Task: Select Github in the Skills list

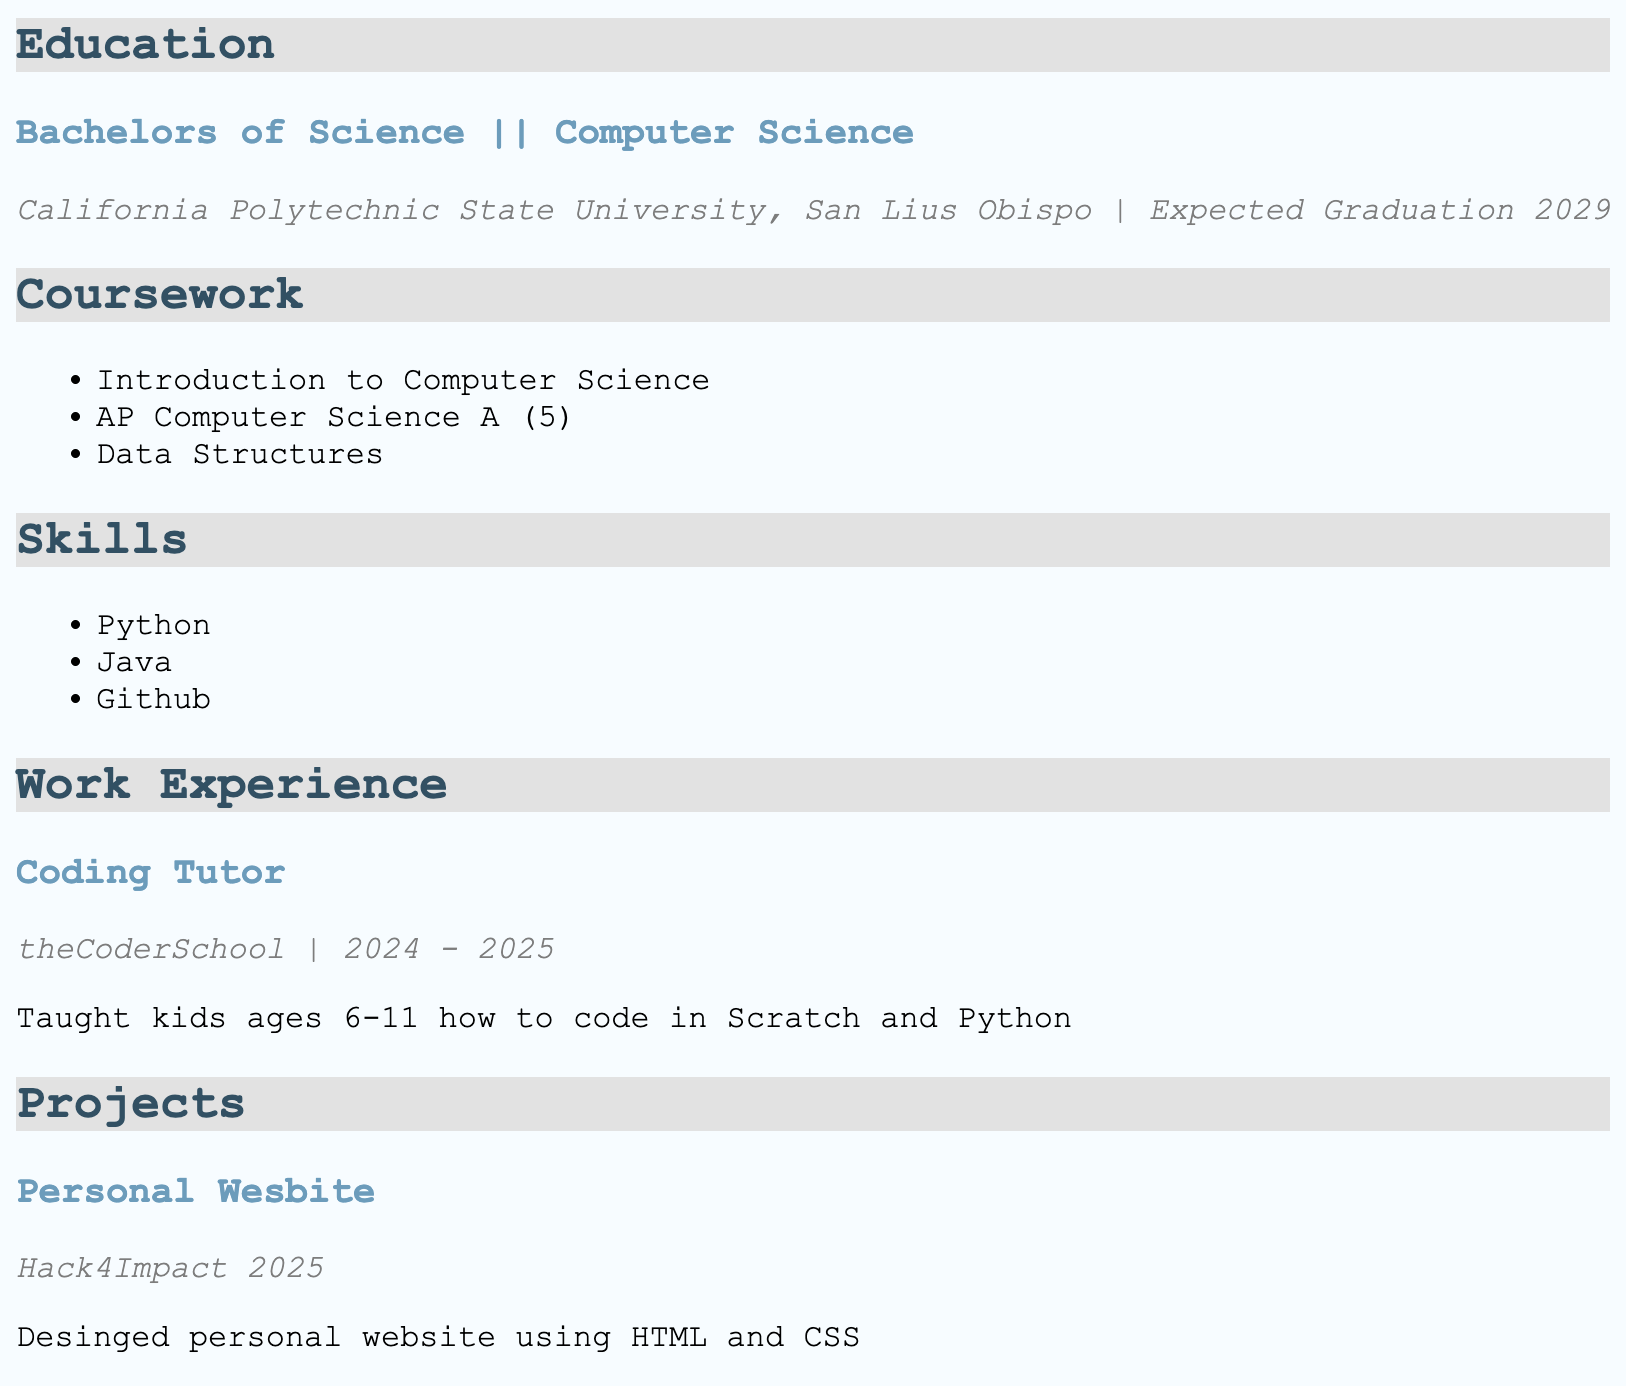Action: (x=153, y=700)
